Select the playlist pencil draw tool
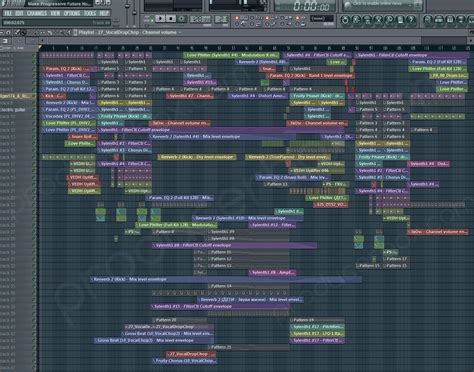This screenshot has height=372, width=474. coord(17,33)
